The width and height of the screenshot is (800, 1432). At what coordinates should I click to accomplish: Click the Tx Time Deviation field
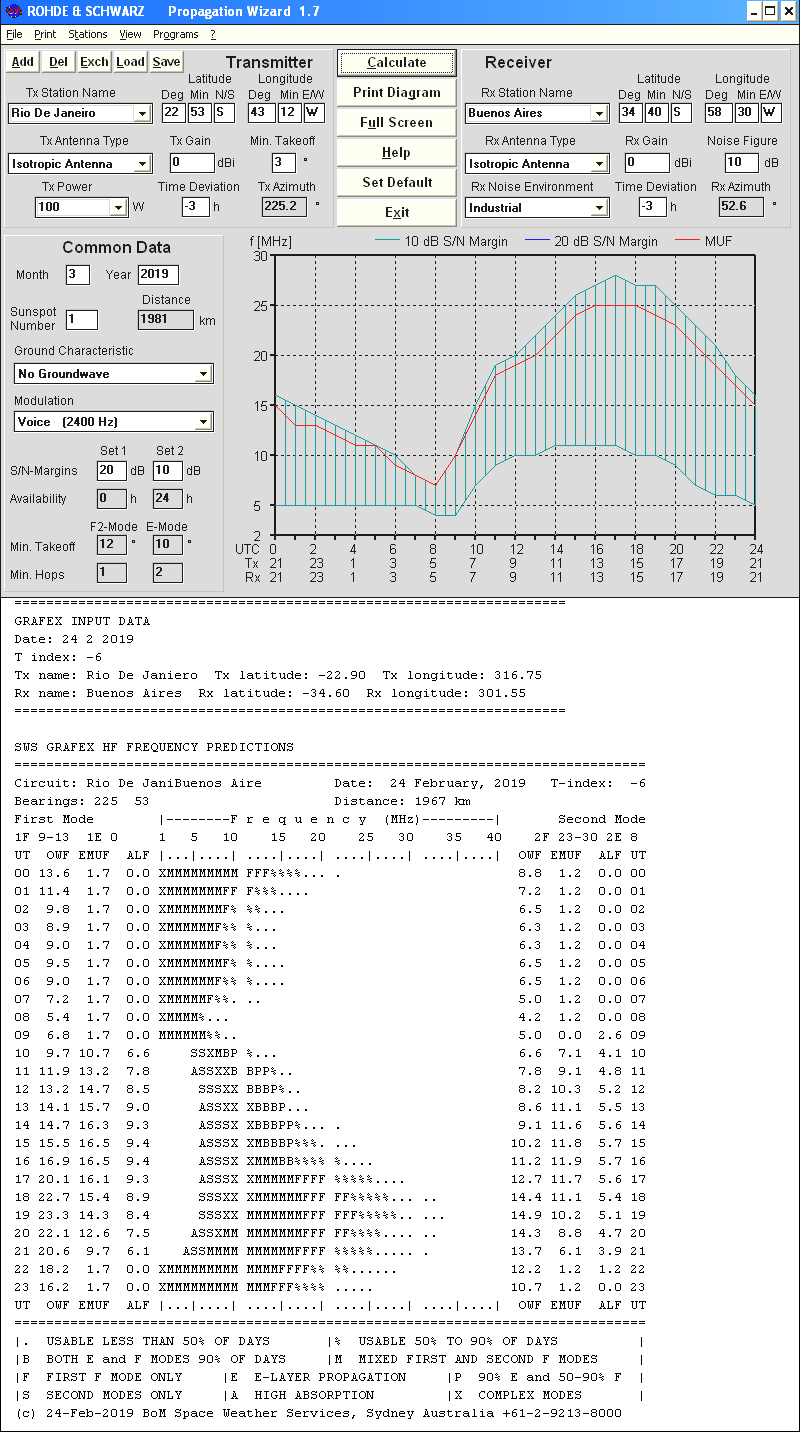click(195, 206)
